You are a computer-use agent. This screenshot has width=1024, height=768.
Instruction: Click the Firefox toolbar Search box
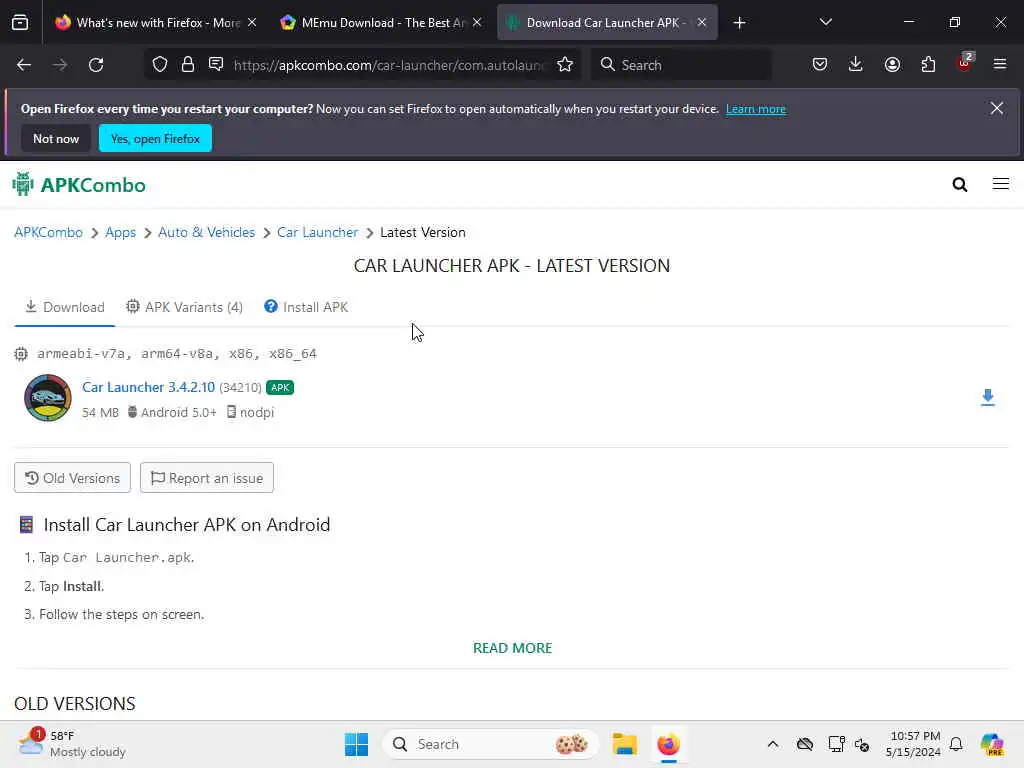point(681,65)
